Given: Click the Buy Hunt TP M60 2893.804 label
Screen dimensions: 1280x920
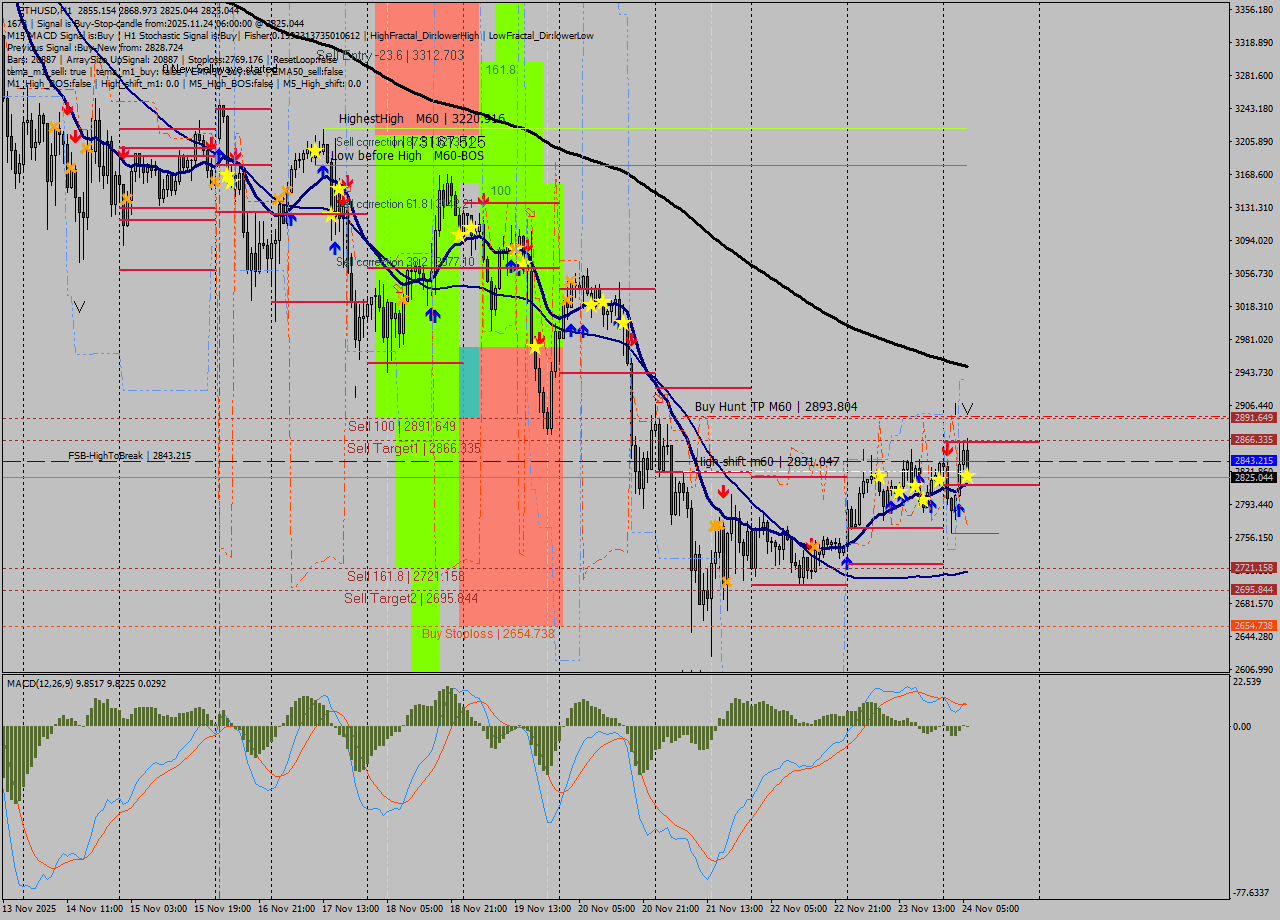Looking at the screenshot, I should (775, 406).
